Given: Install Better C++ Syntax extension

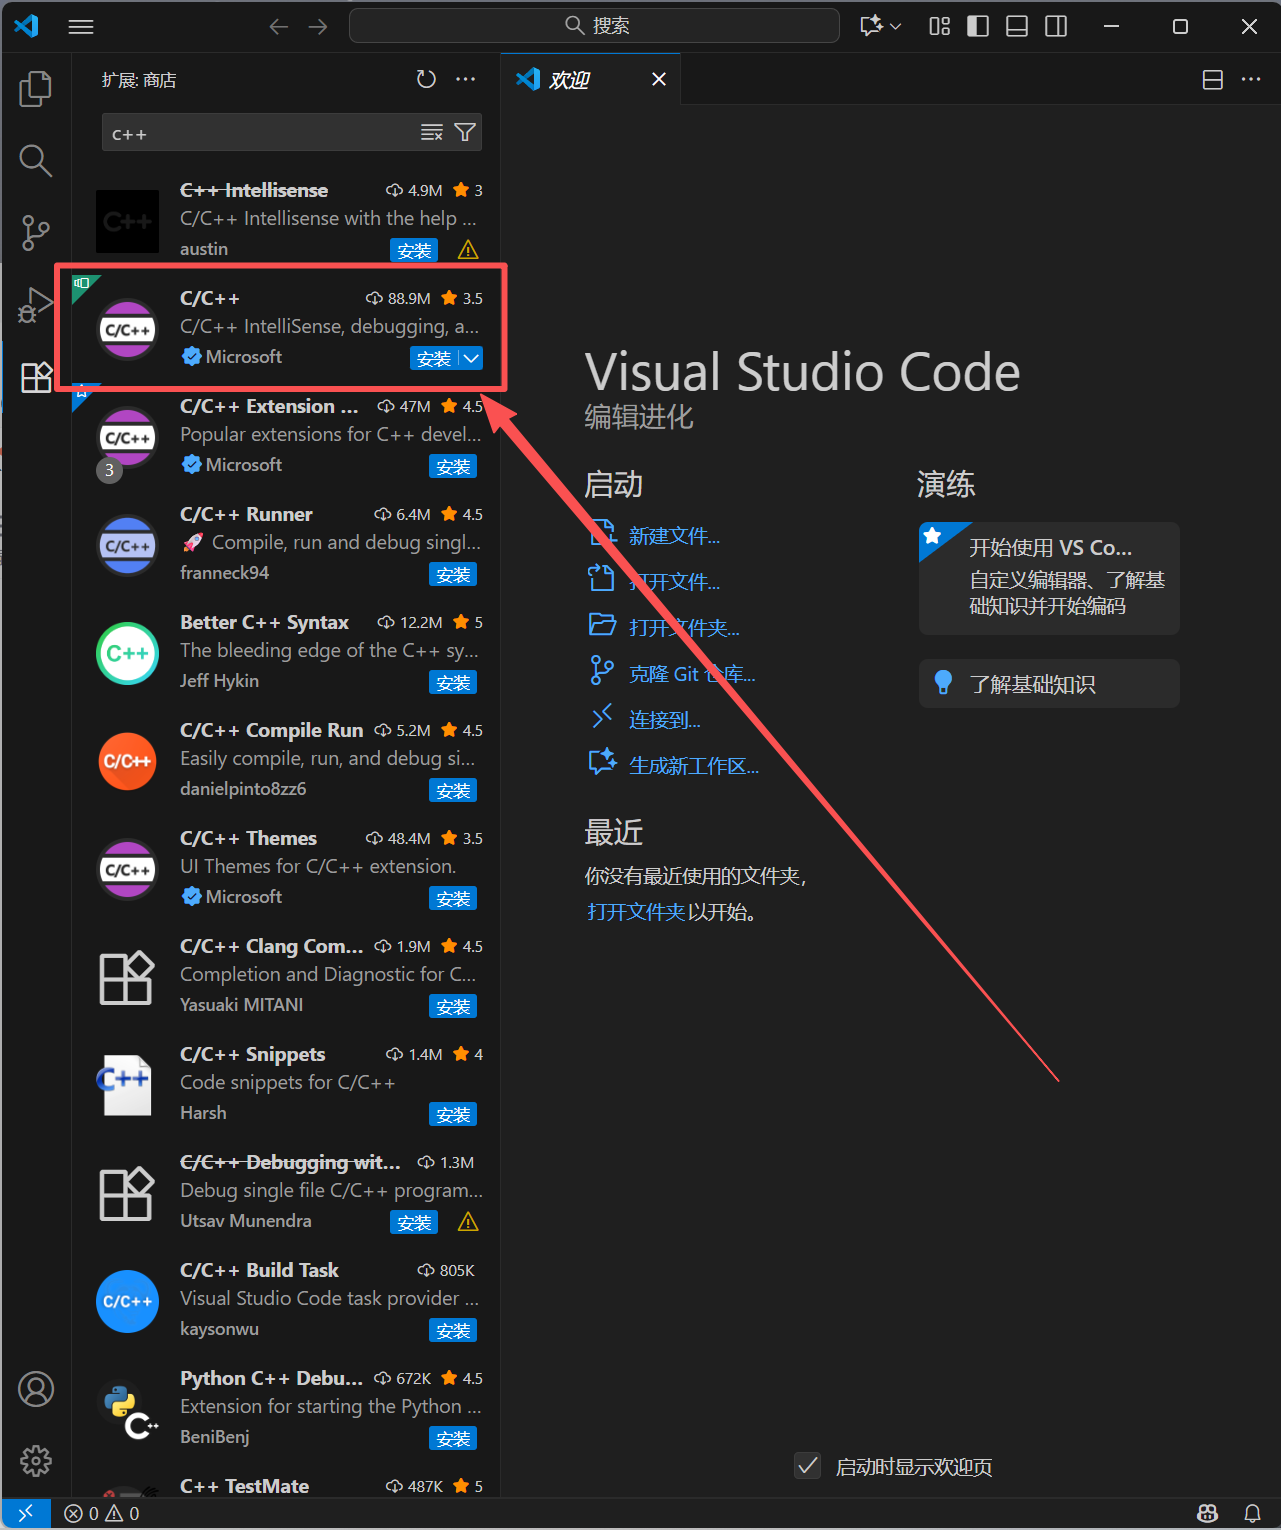Looking at the screenshot, I should click(x=453, y=682).
